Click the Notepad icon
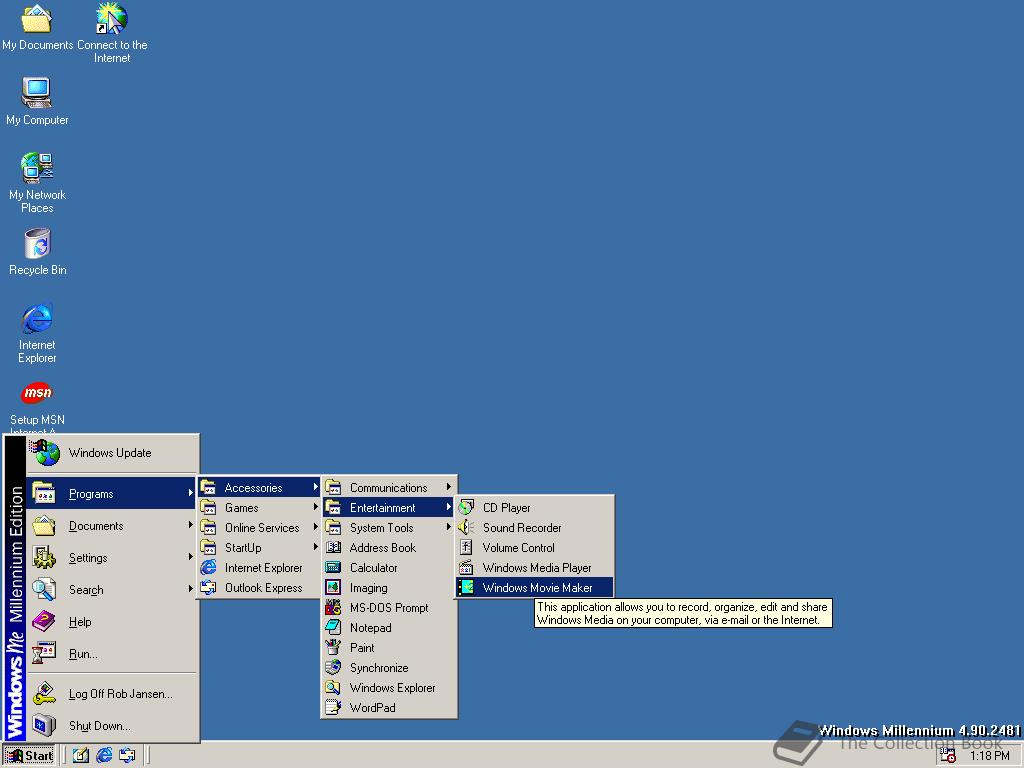The height and width of the screenshot is (768, 1024). [x=333, y=628]
